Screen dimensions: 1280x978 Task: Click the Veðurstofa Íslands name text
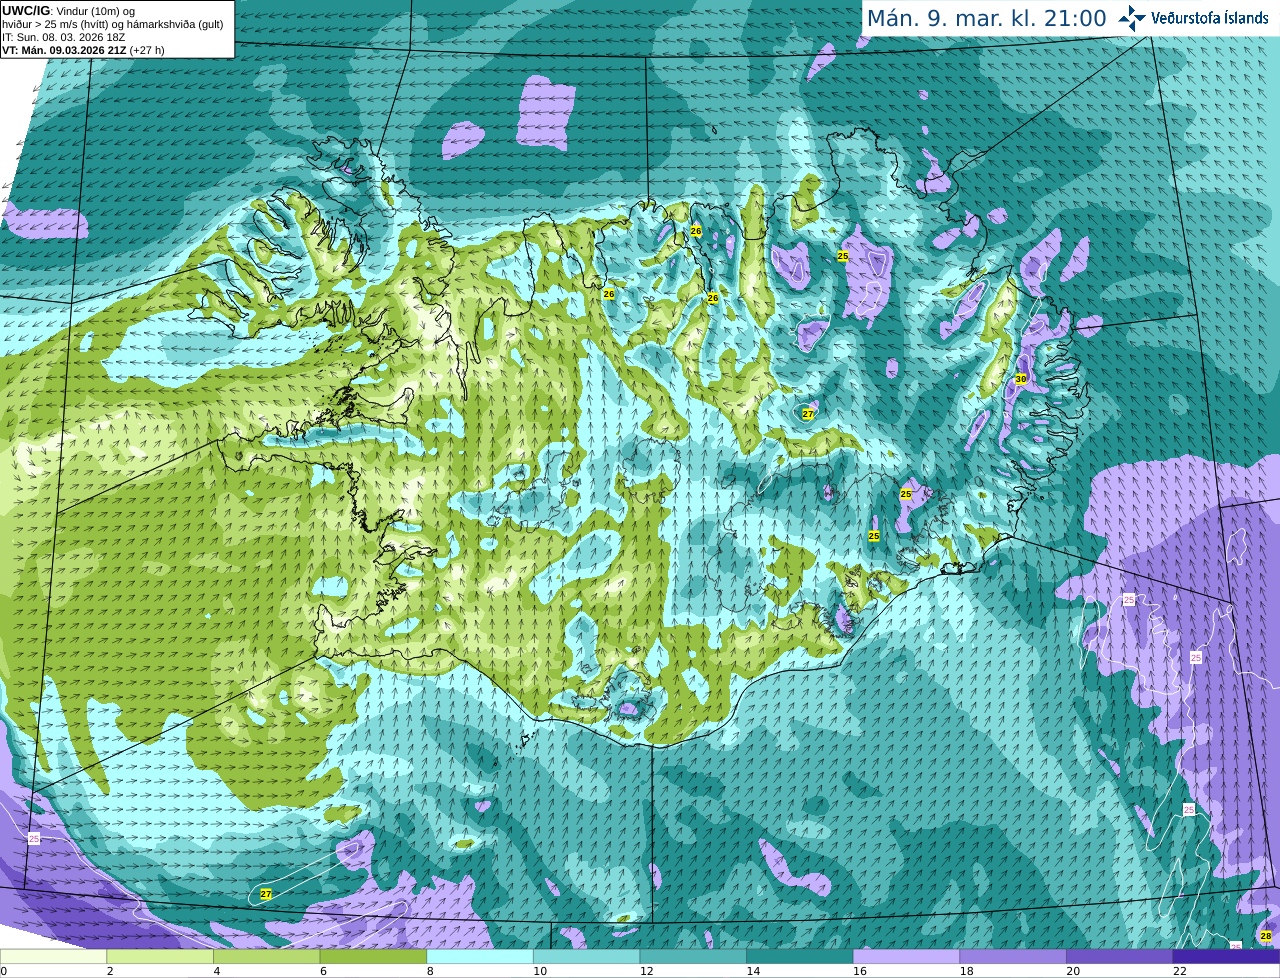(1210, 18)
